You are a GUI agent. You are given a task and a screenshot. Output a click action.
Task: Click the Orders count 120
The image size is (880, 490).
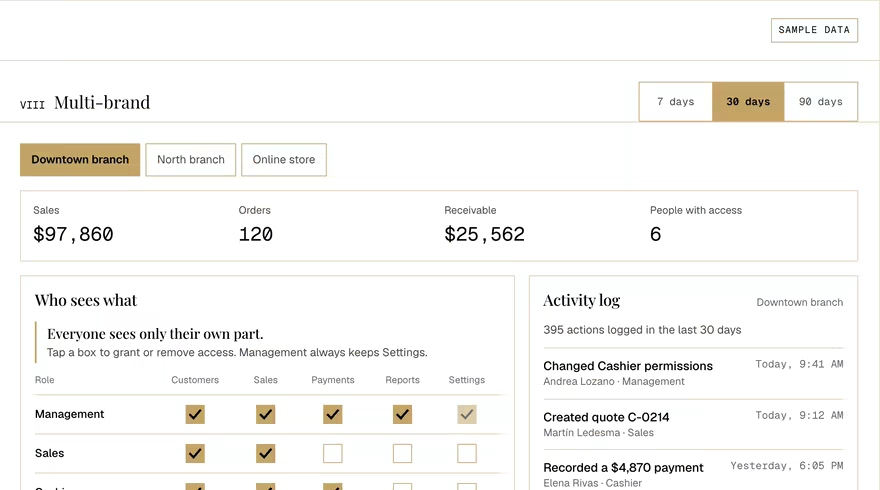tap(255, 234)
